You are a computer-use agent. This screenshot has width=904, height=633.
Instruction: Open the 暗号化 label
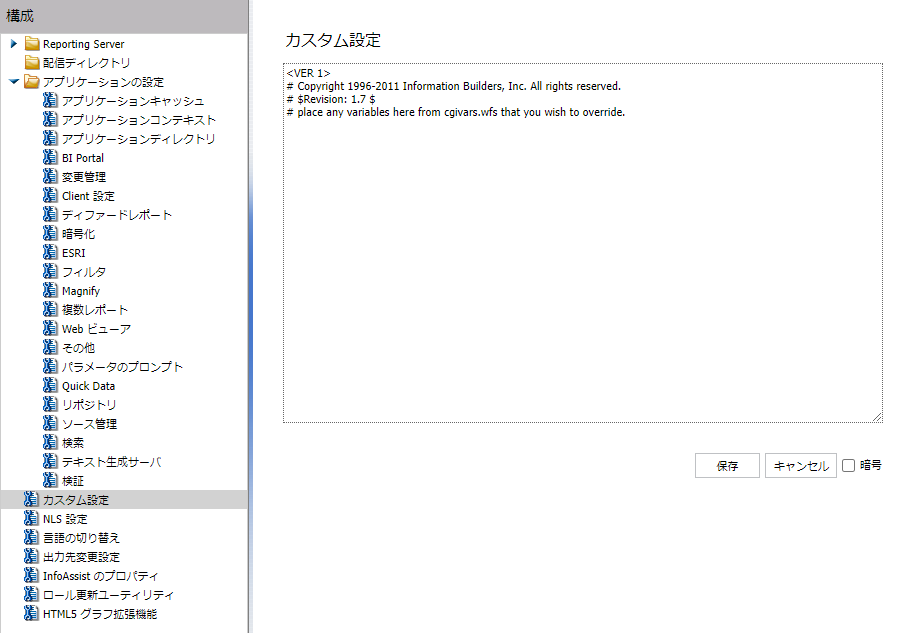(x=78, y=234)
